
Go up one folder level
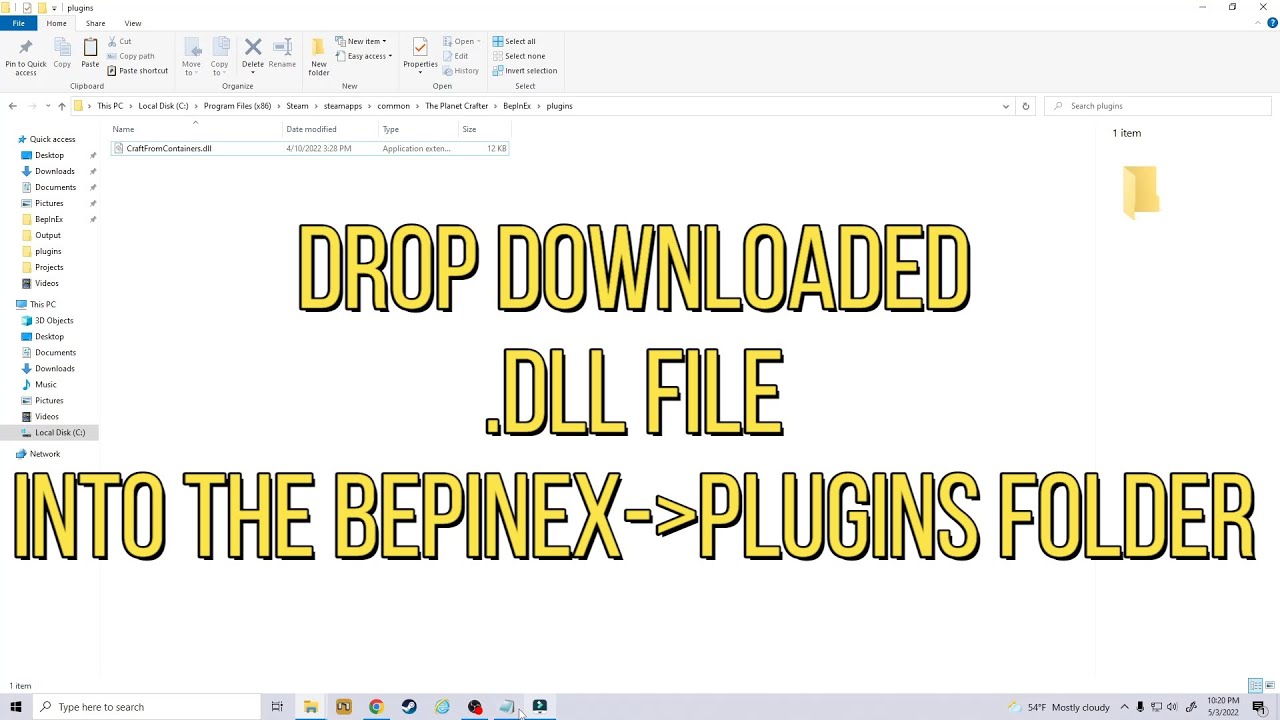[x=62, y=106]
